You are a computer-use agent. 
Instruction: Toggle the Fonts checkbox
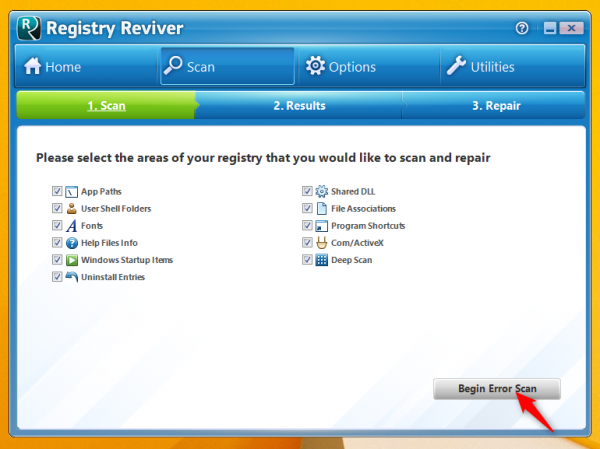(x=57, y=225)
